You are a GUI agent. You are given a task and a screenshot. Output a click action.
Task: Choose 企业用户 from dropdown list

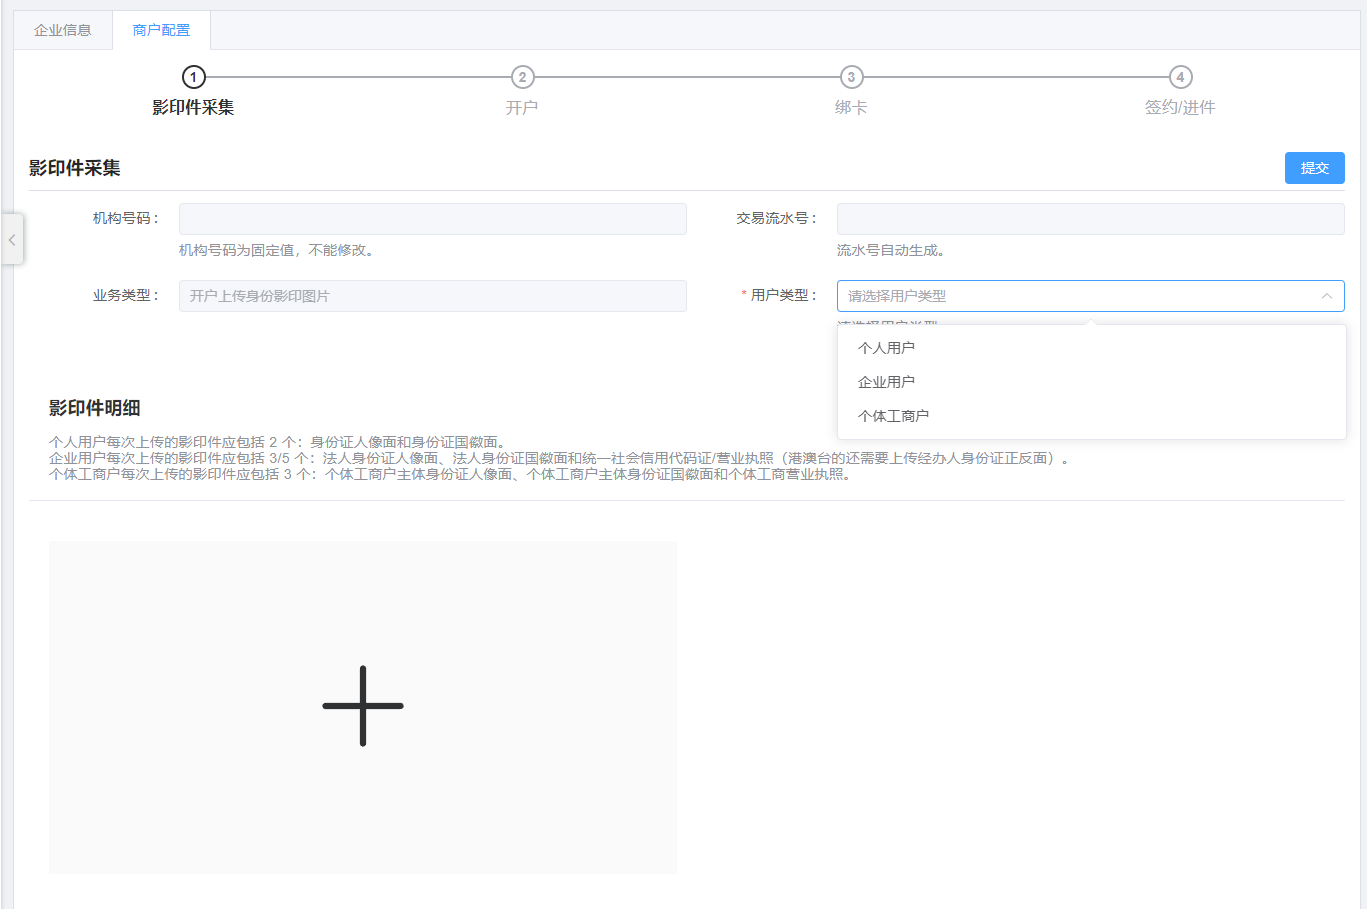886,382
